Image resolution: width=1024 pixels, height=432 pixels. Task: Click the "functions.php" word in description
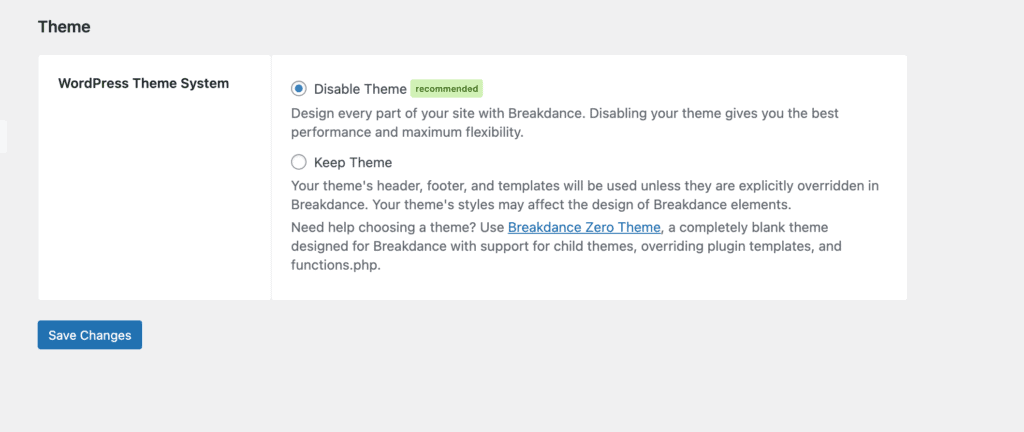click(x=336, y=266)
